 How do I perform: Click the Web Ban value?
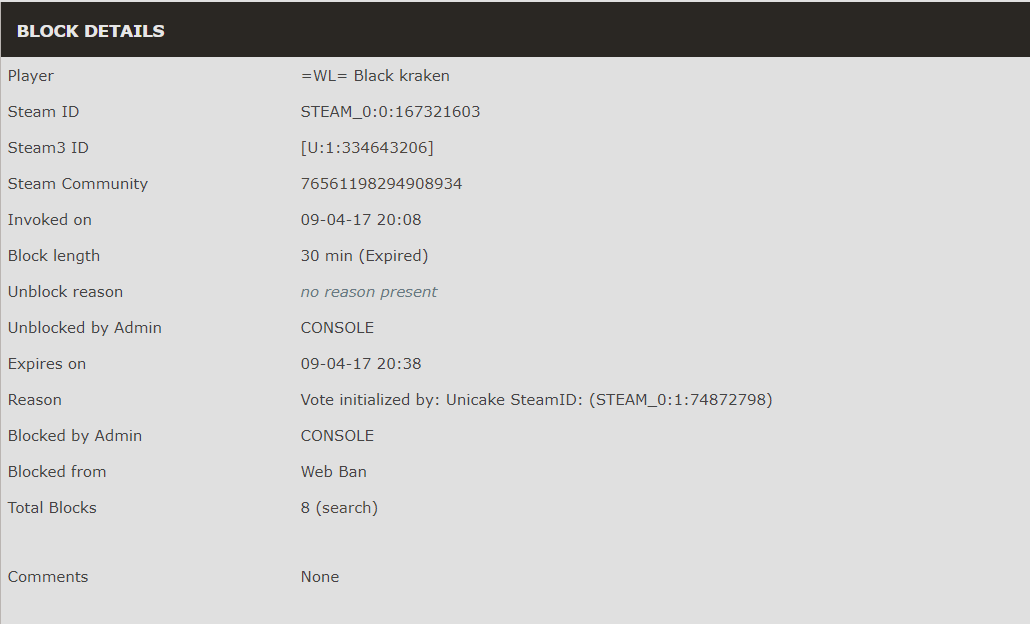[x=334, y=472]
